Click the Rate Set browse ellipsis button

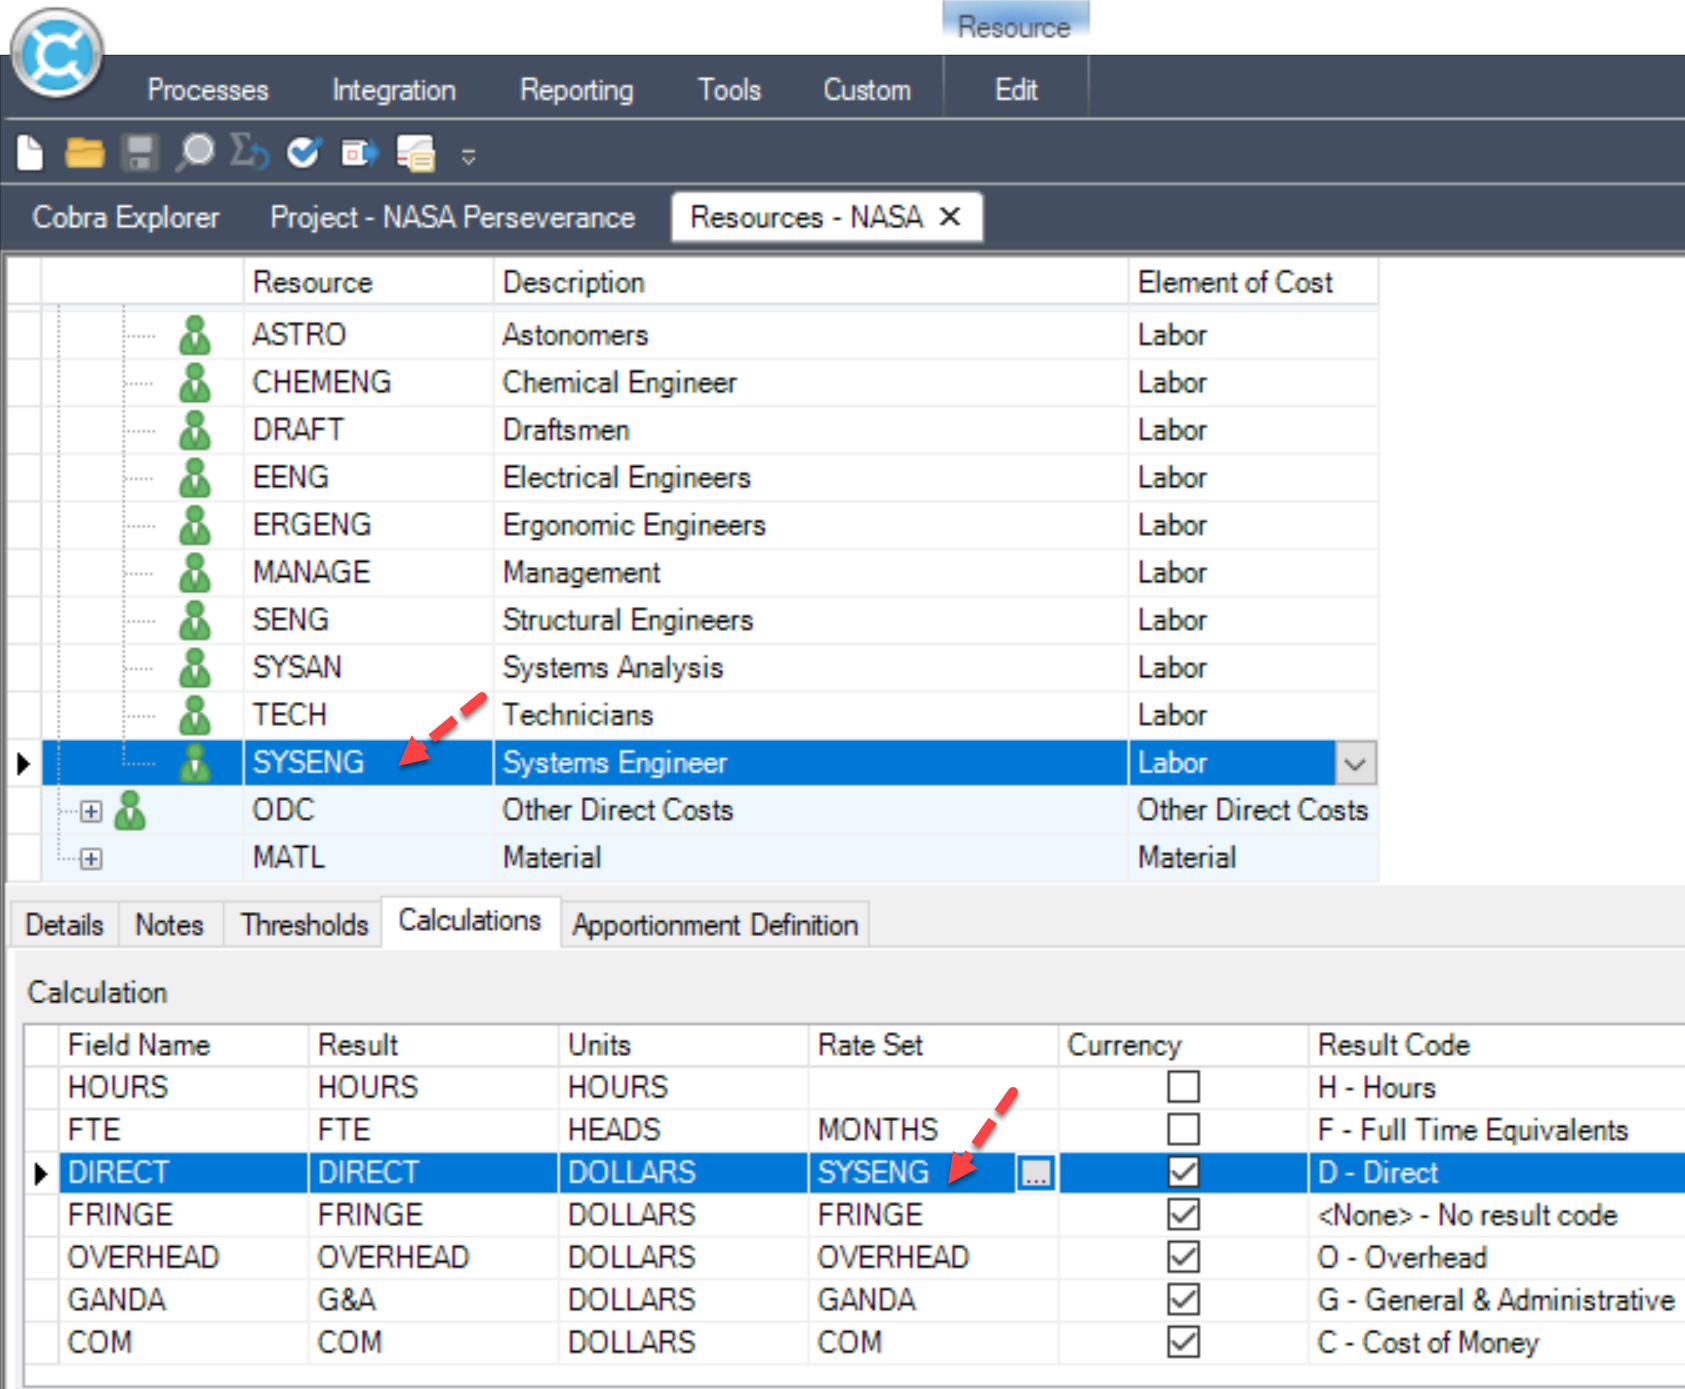click(1036, 1173)
